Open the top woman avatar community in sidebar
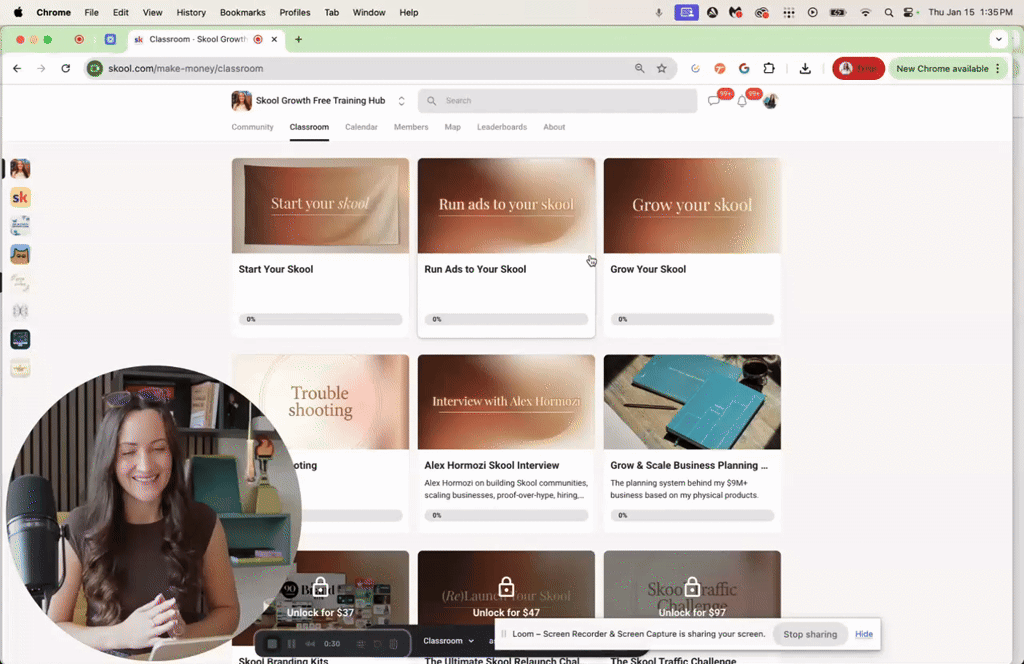The width and height of the screenshot is (1024, 664). pyautogui.click(x=20, y=168)
